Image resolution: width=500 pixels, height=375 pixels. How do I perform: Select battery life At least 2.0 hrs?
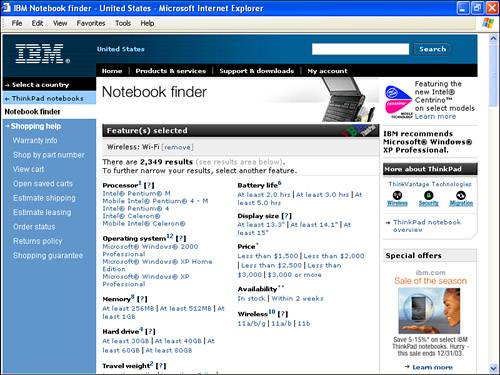(x=264, y=195)
